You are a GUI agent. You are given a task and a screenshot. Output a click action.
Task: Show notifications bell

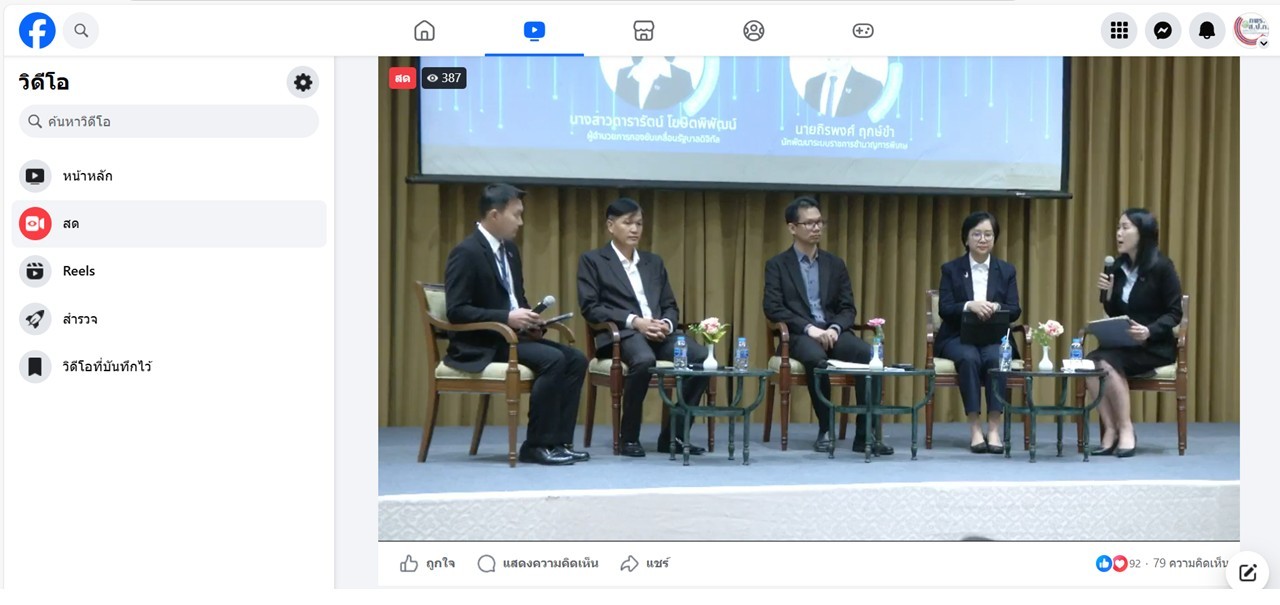1207,31
